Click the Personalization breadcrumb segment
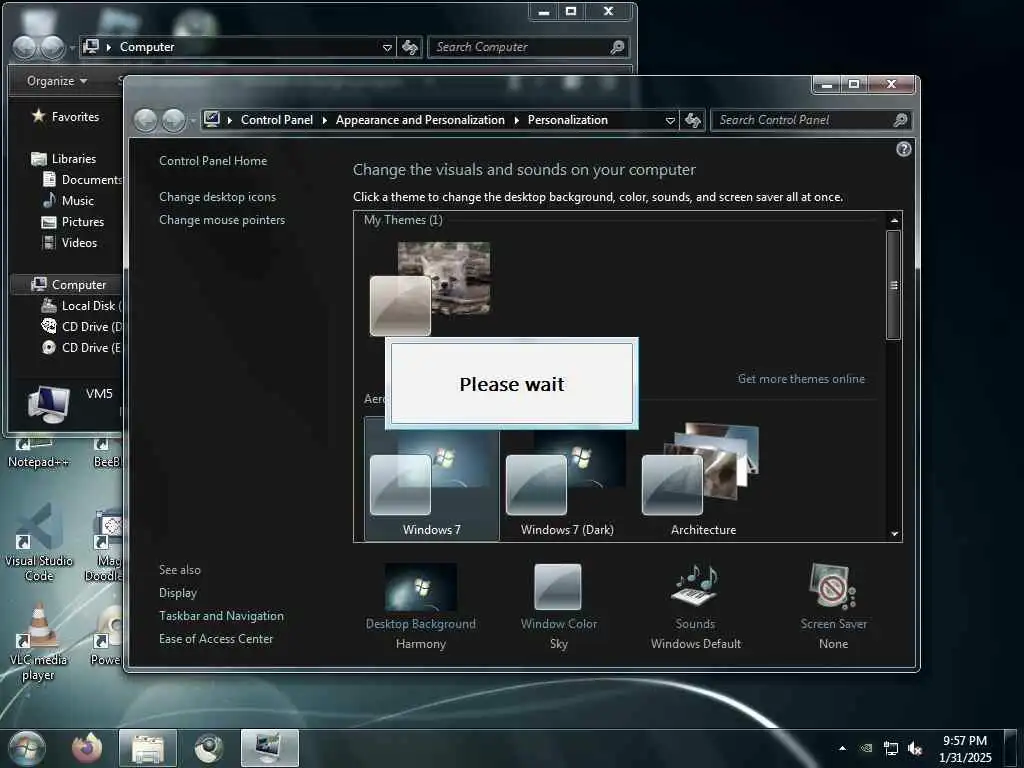Image resolution: width=1024 pixels, height=768 pixels. pyautogui.click(x=568, y=120)
